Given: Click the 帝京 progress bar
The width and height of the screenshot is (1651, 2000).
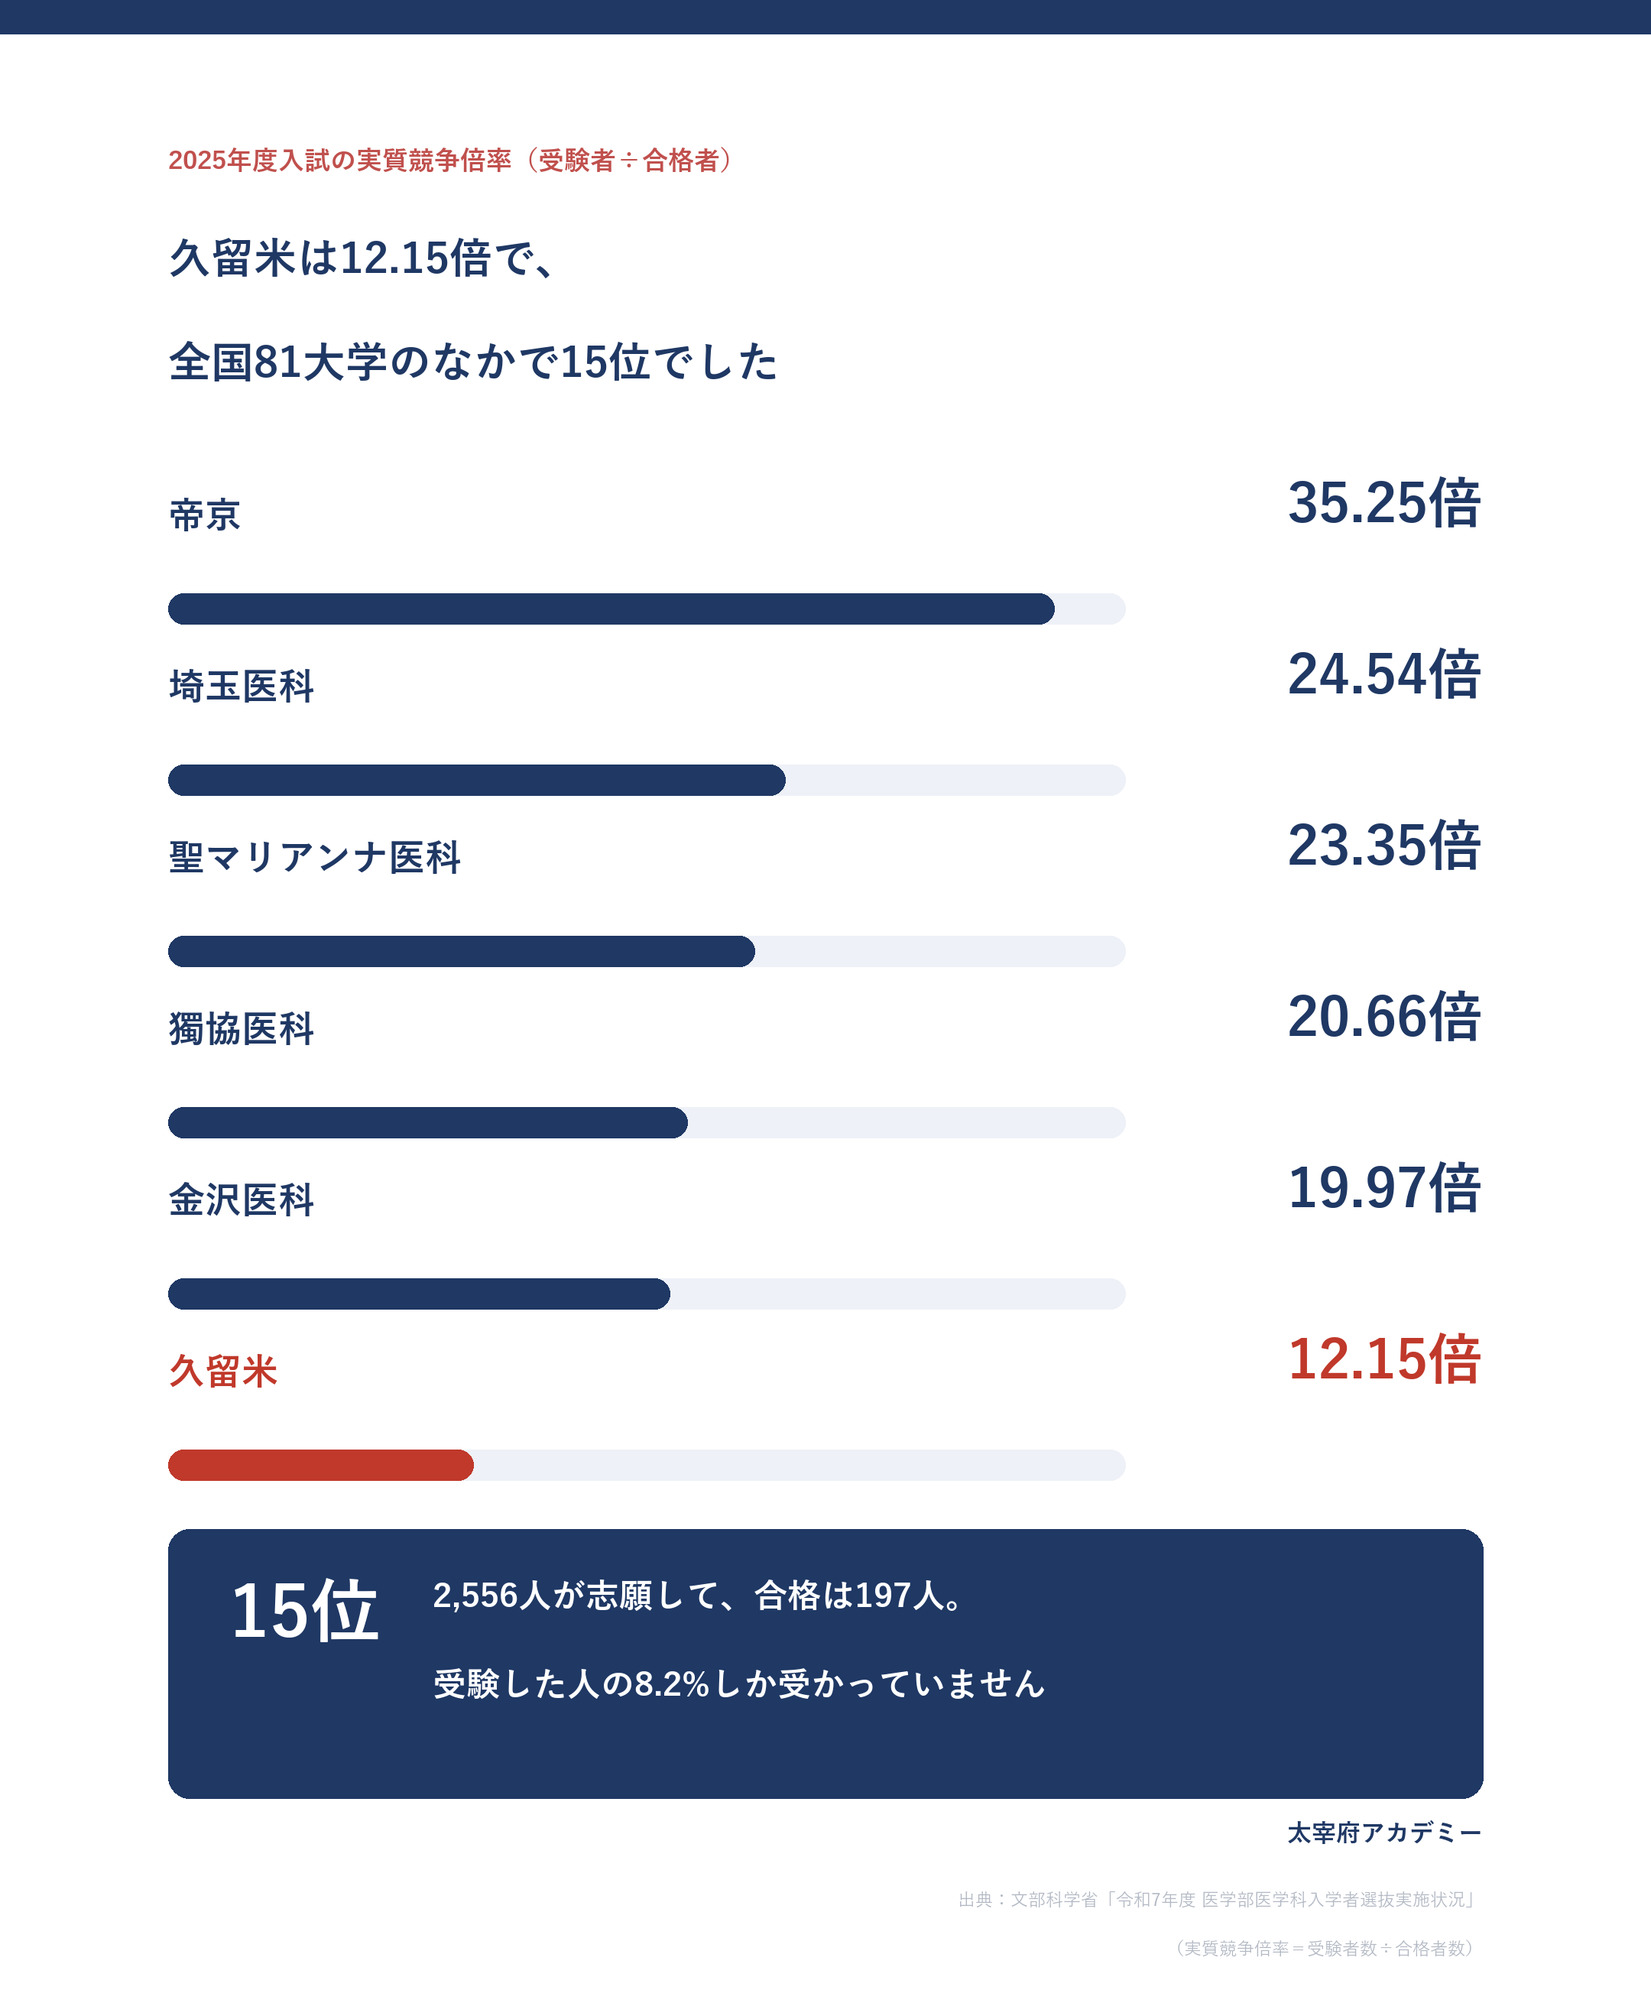Looking at the screenshot, I should tap(646, 609).
